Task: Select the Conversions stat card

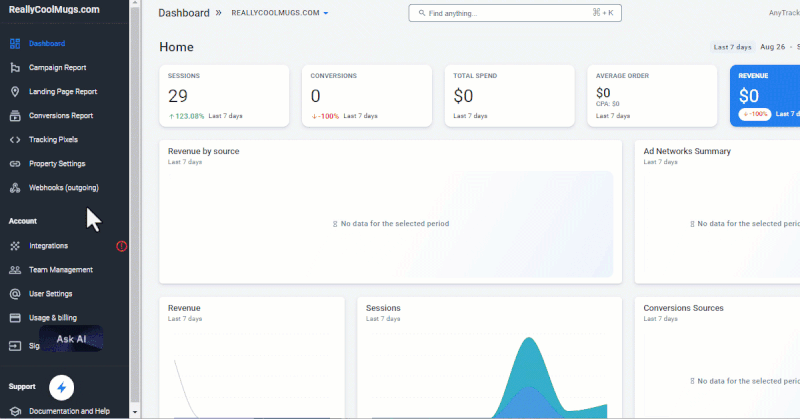Action: (367, 96)
